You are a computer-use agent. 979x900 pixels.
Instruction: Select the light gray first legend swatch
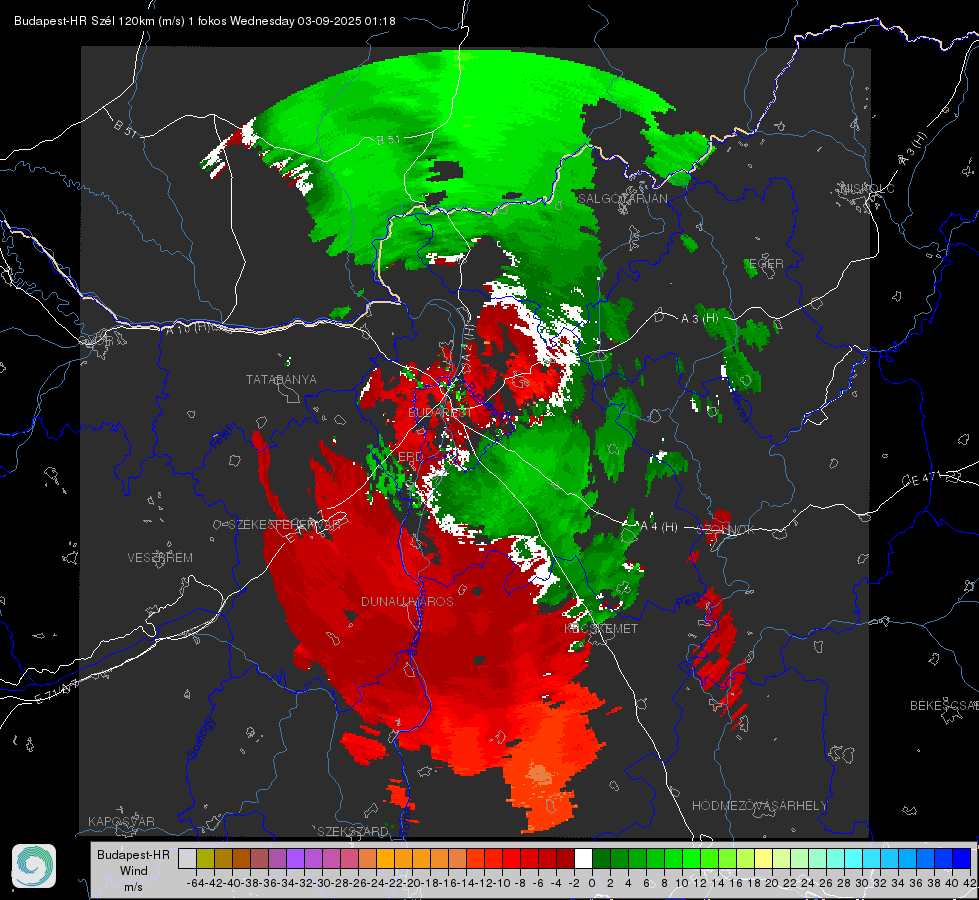187,858
